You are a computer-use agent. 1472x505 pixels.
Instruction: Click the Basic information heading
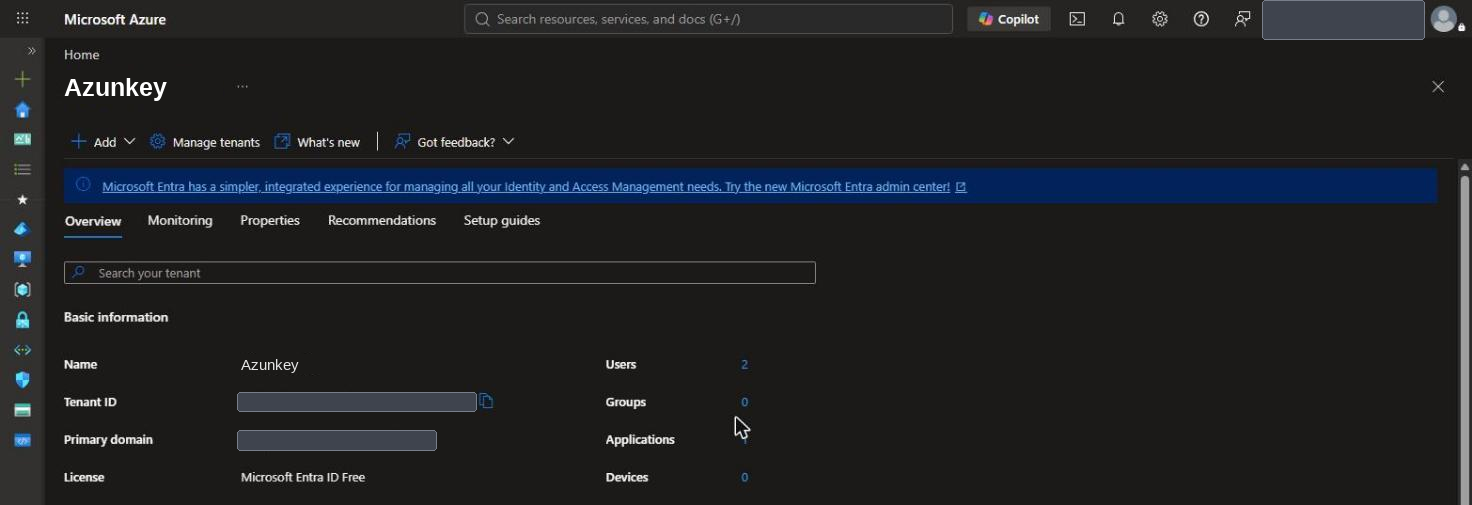(x=116, y=317)
